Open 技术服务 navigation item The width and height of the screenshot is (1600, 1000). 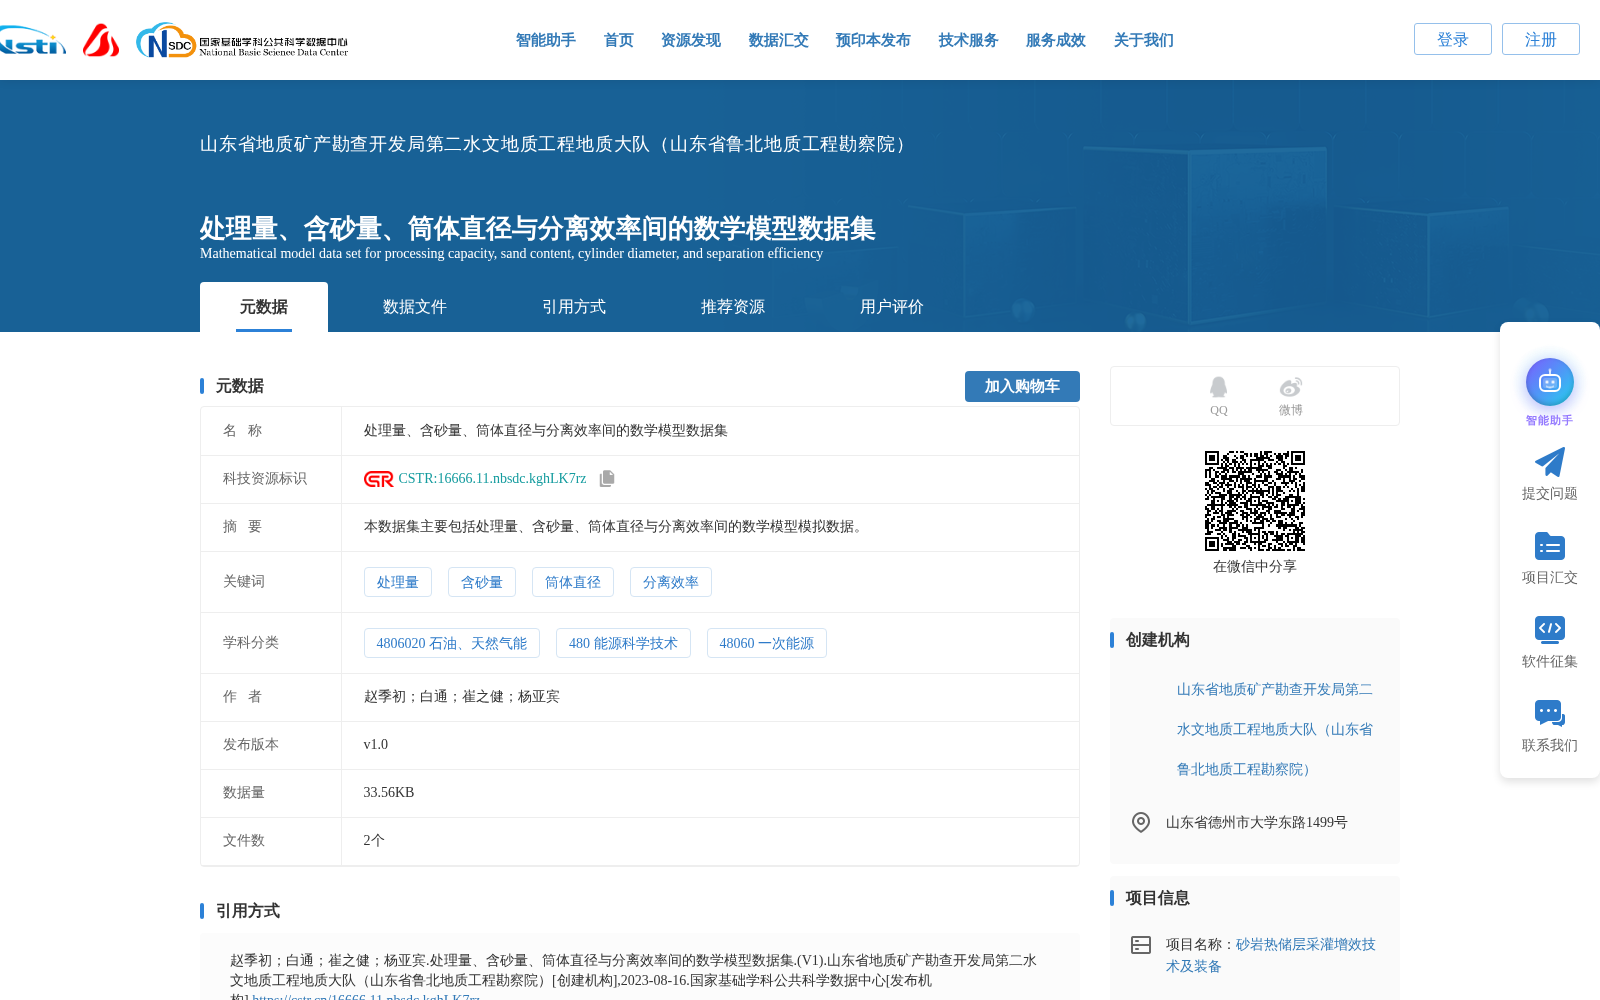pos(968,40)
